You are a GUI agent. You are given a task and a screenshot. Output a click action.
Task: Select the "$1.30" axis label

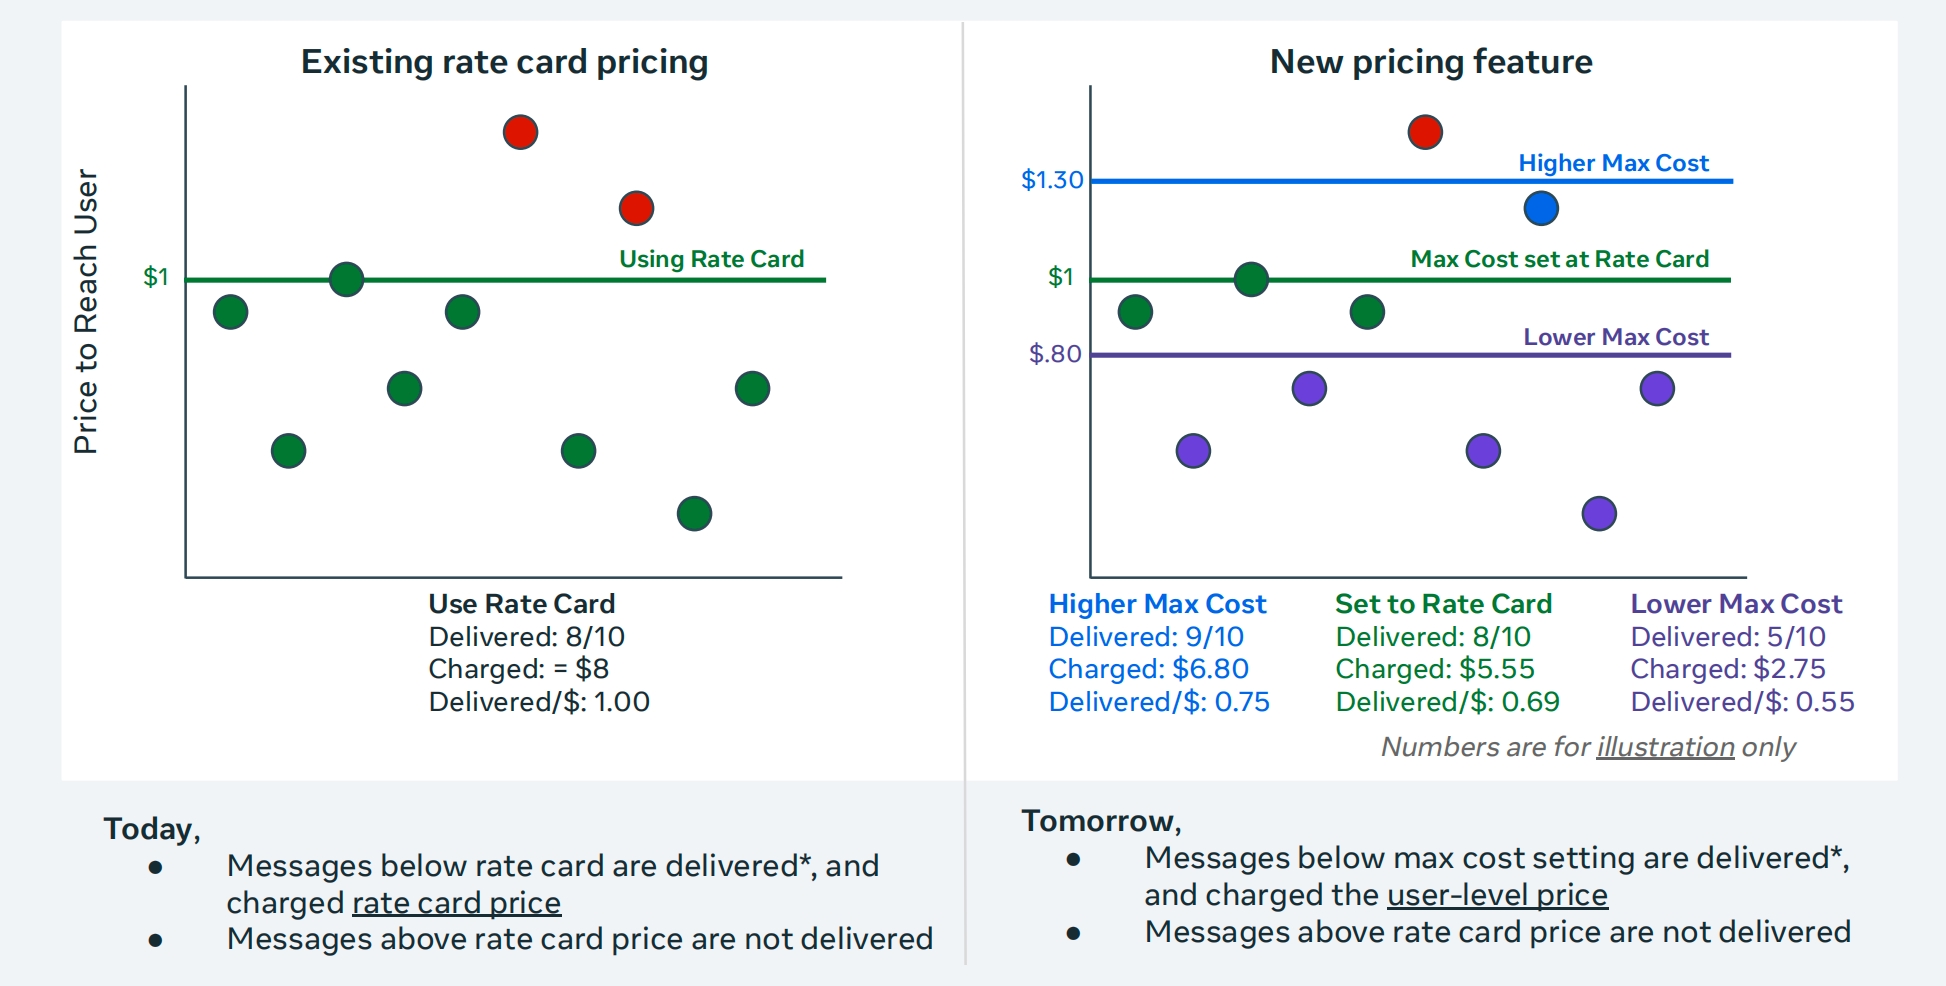[1052, 180]
